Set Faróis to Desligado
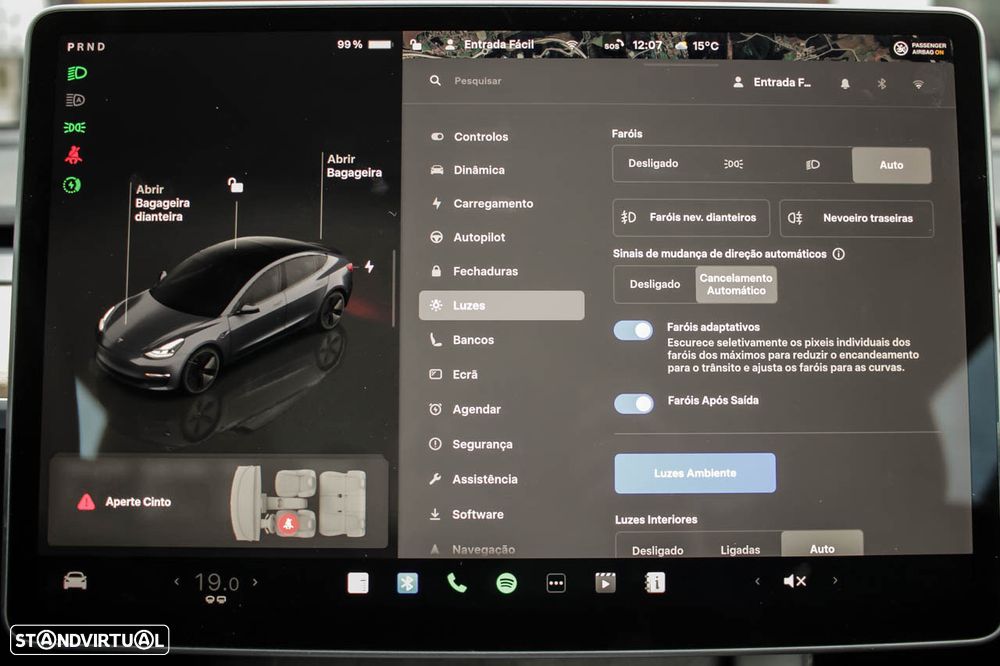1000x666 pixels. pyautogui.click(x=653, y=164)
